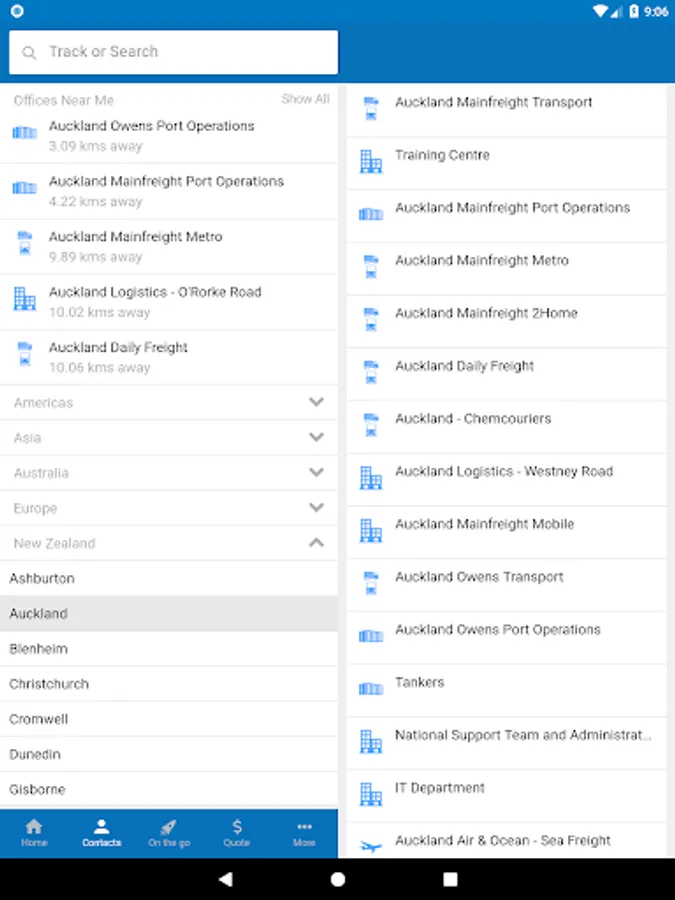The image size is (675, 900).
Task: Expand the Americas region
Action: pyautogui.click(x=169, y=402)
